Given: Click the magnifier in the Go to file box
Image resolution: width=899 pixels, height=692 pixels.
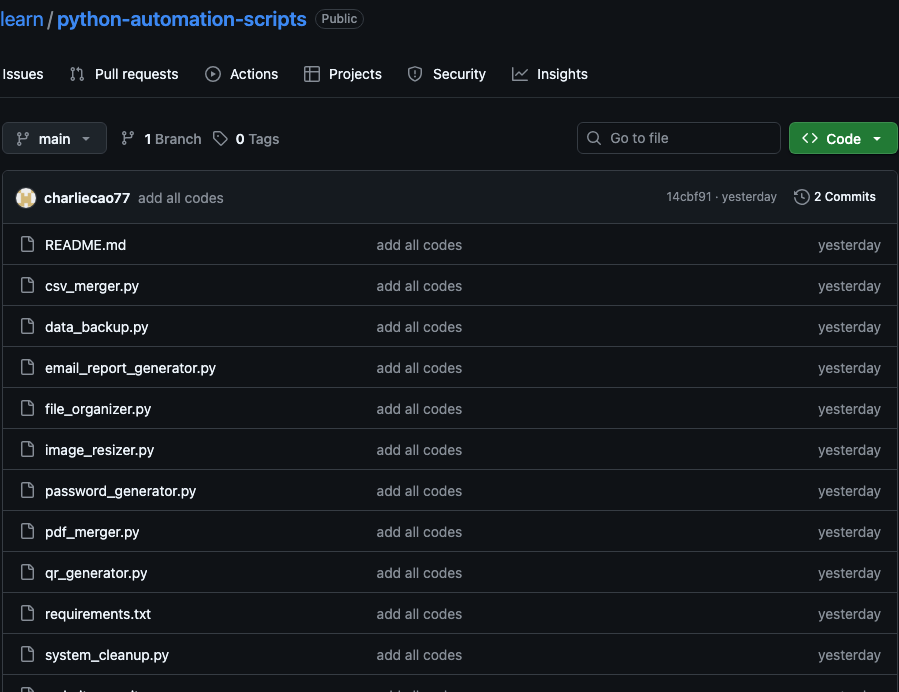Looking at the screenshot, I should 593,138.
